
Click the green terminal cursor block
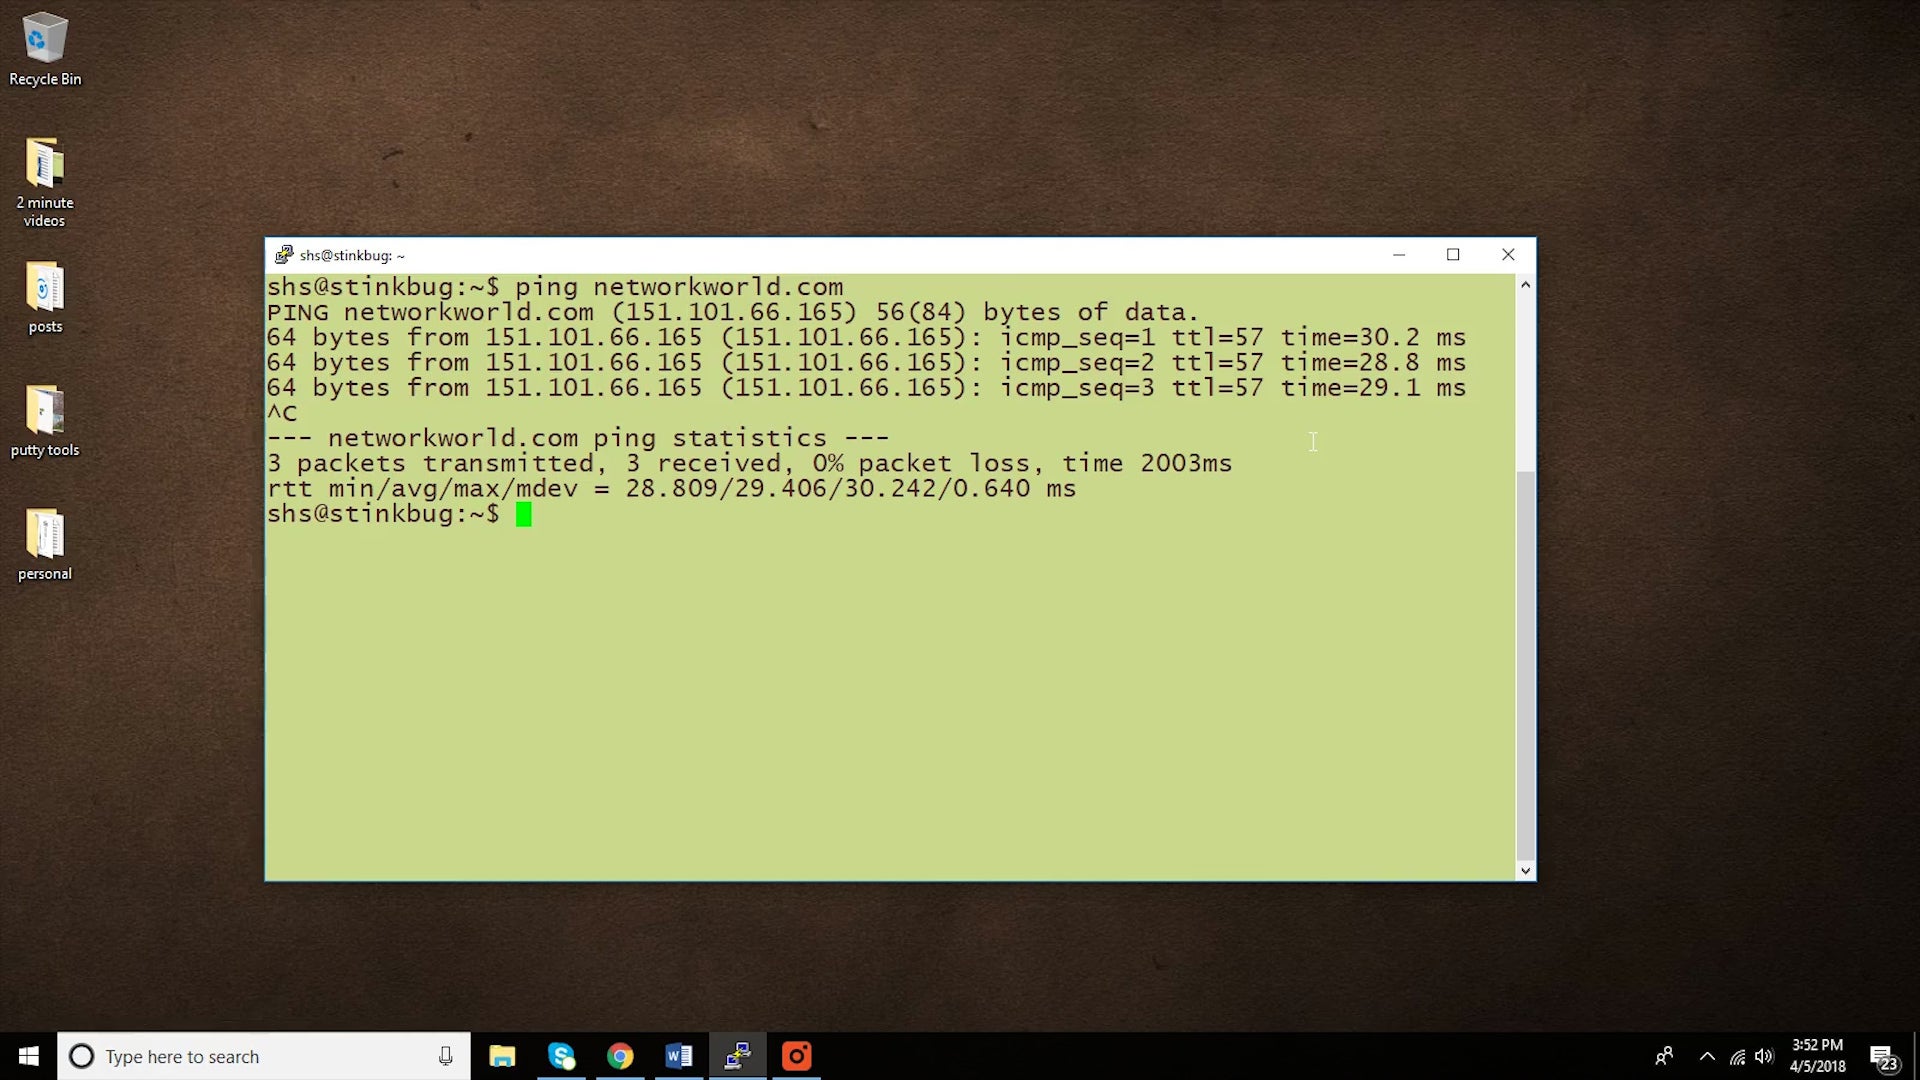click(523, 514)
